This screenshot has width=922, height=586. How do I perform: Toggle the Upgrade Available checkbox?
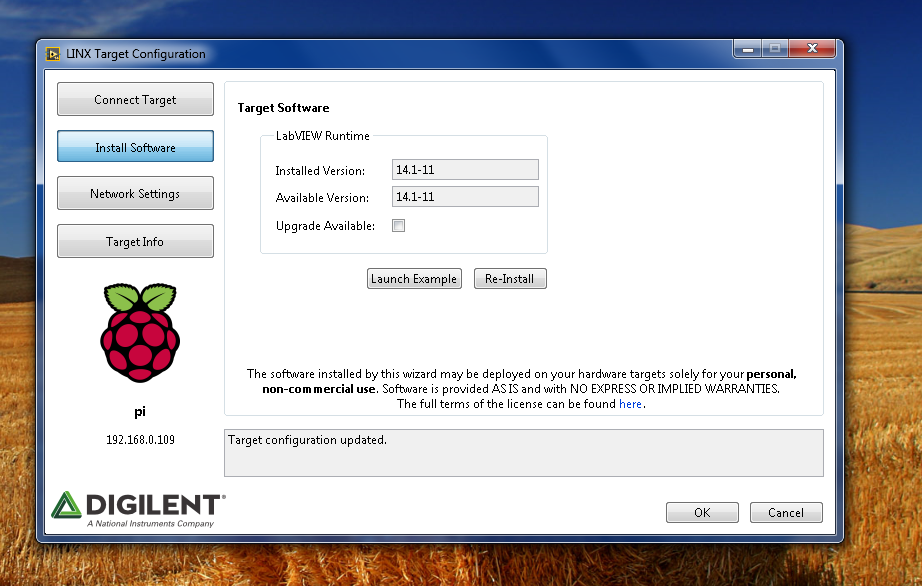(x=399, y=226)
